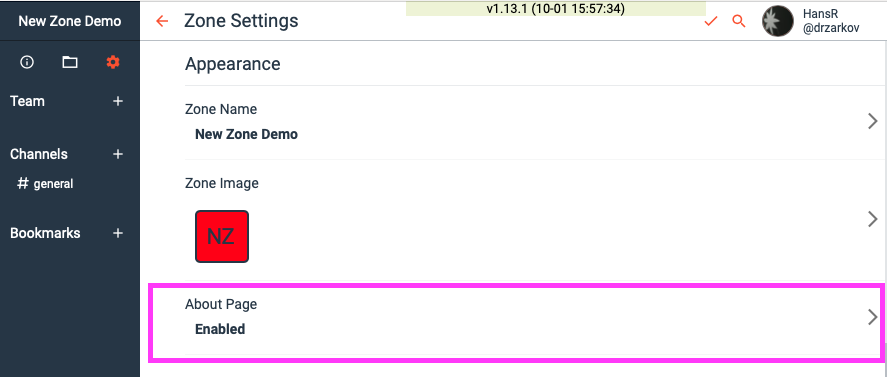This screenshot has width=887, height=377.
Task: Click the back arrow beside Zone Settings
Action: [x=162, y=22]
